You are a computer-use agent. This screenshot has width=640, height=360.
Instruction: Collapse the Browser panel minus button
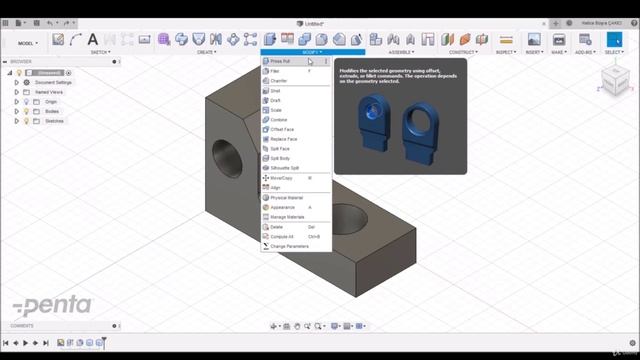[5, 62]
